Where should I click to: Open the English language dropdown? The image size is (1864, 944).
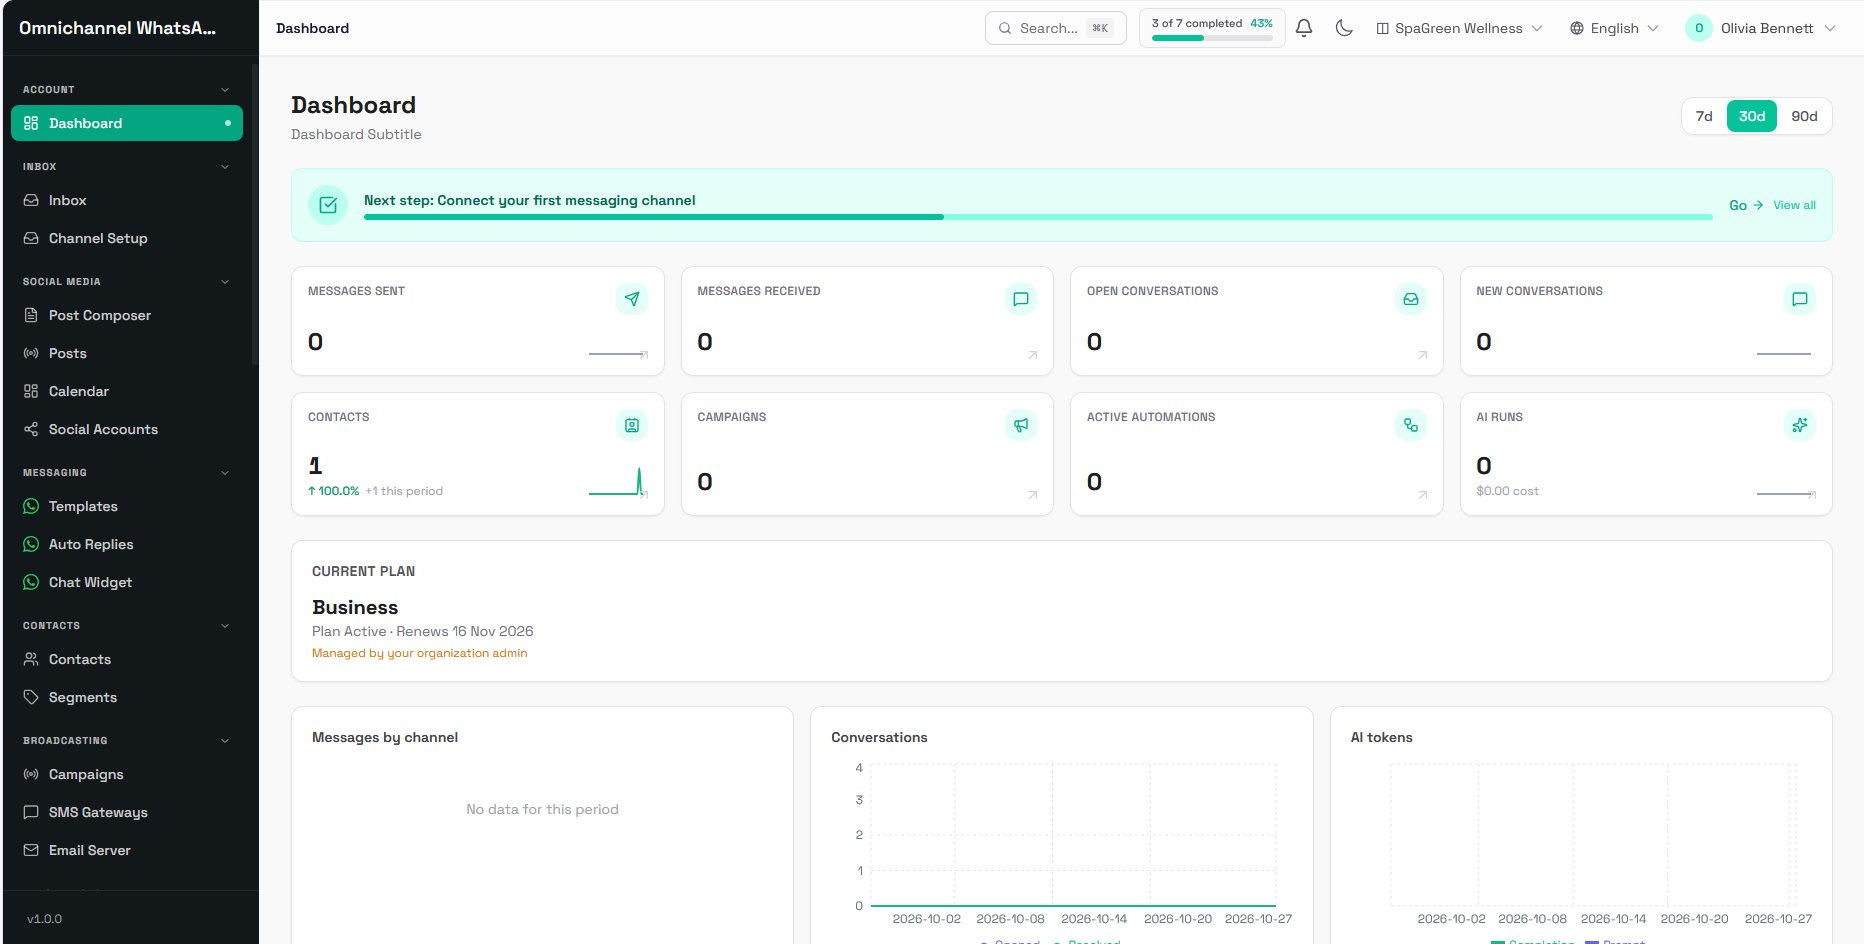click(x=1614, y=28)
